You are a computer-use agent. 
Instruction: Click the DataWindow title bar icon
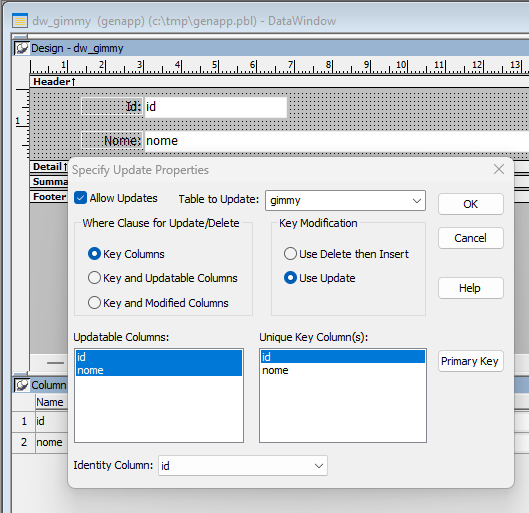click(20, 21)
